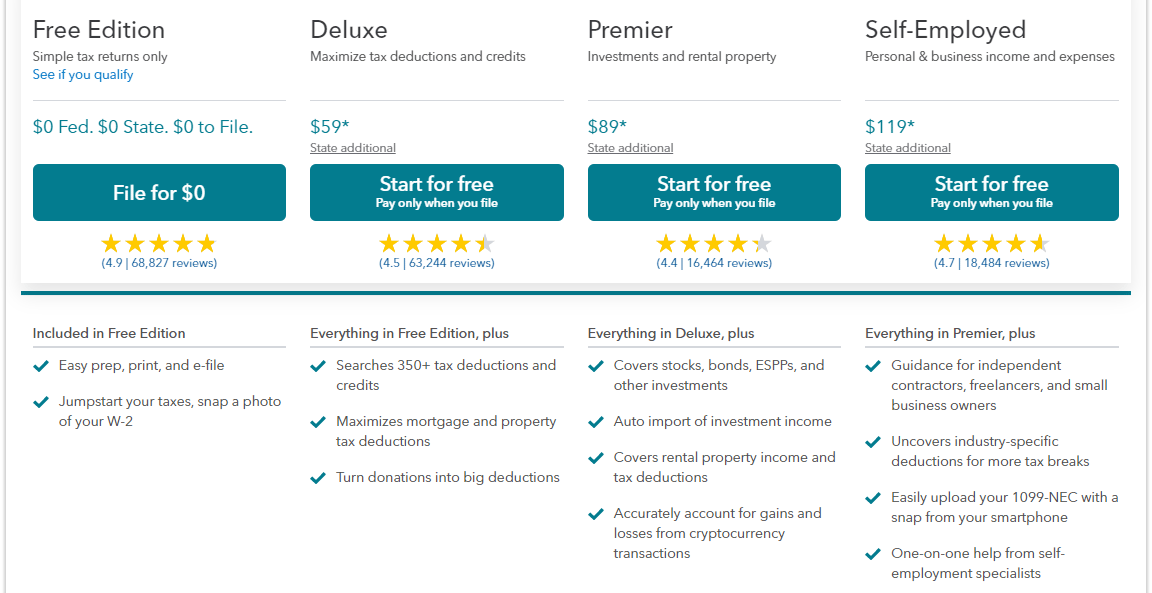
Task: Click the Deluxe star rating icons
Action: click(436, 243)
